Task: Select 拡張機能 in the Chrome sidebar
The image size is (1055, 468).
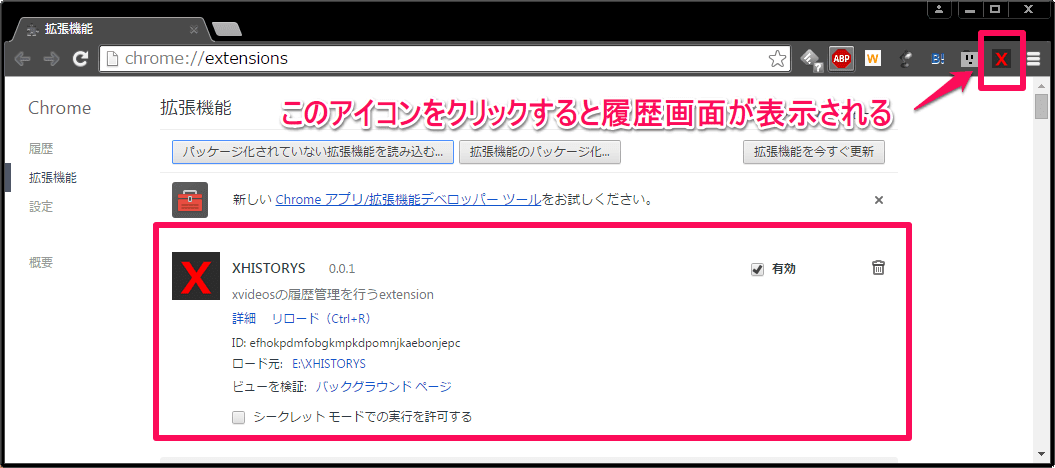Action: (52, 178)
